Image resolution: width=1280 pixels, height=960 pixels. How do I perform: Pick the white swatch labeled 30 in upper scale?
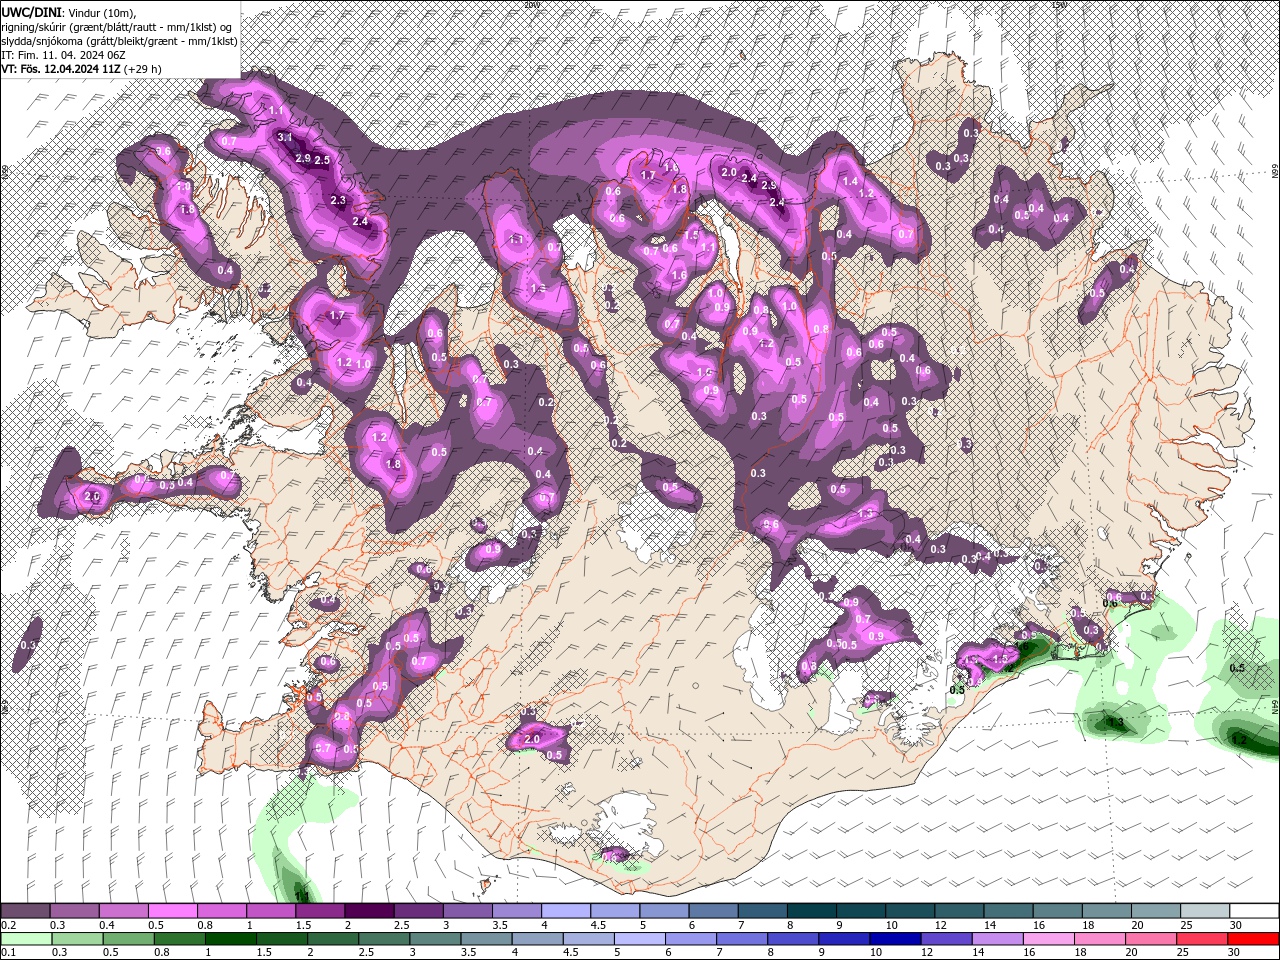click(1253, 911)
